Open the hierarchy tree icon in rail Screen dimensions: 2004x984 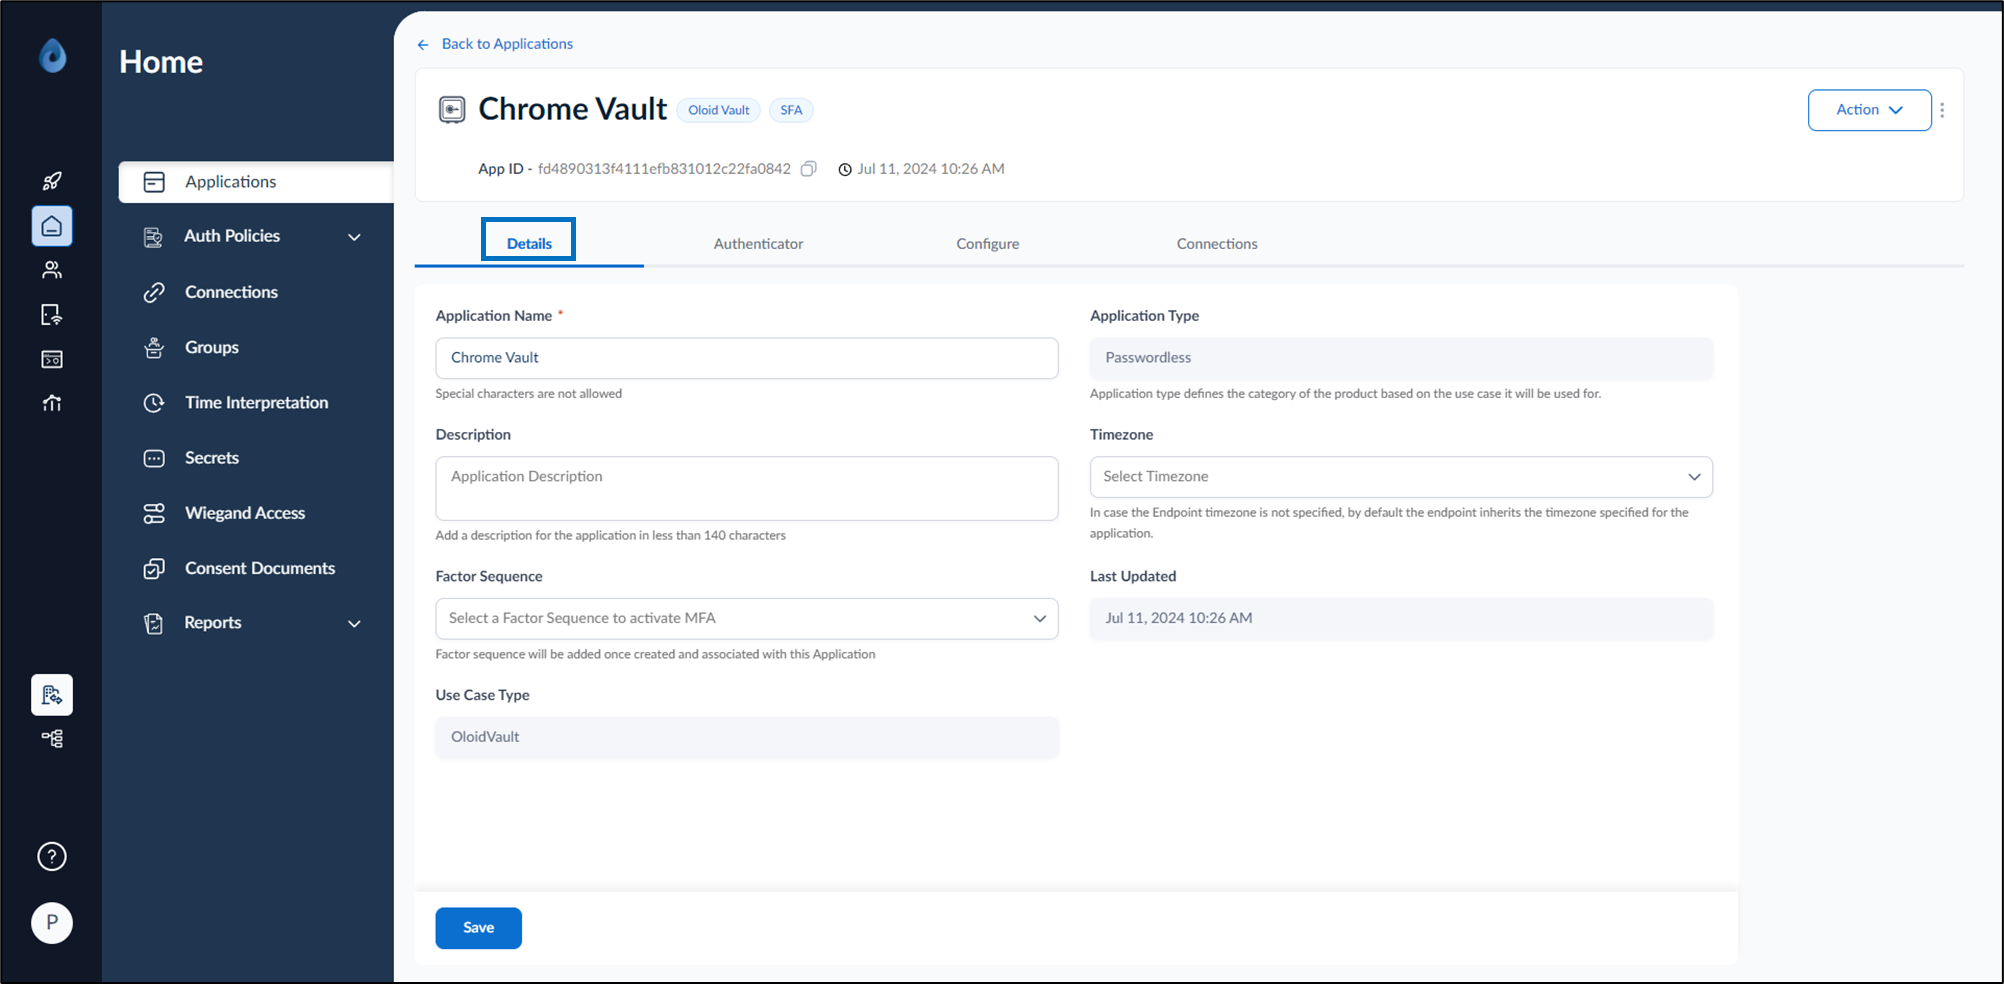tap(52, 739)
